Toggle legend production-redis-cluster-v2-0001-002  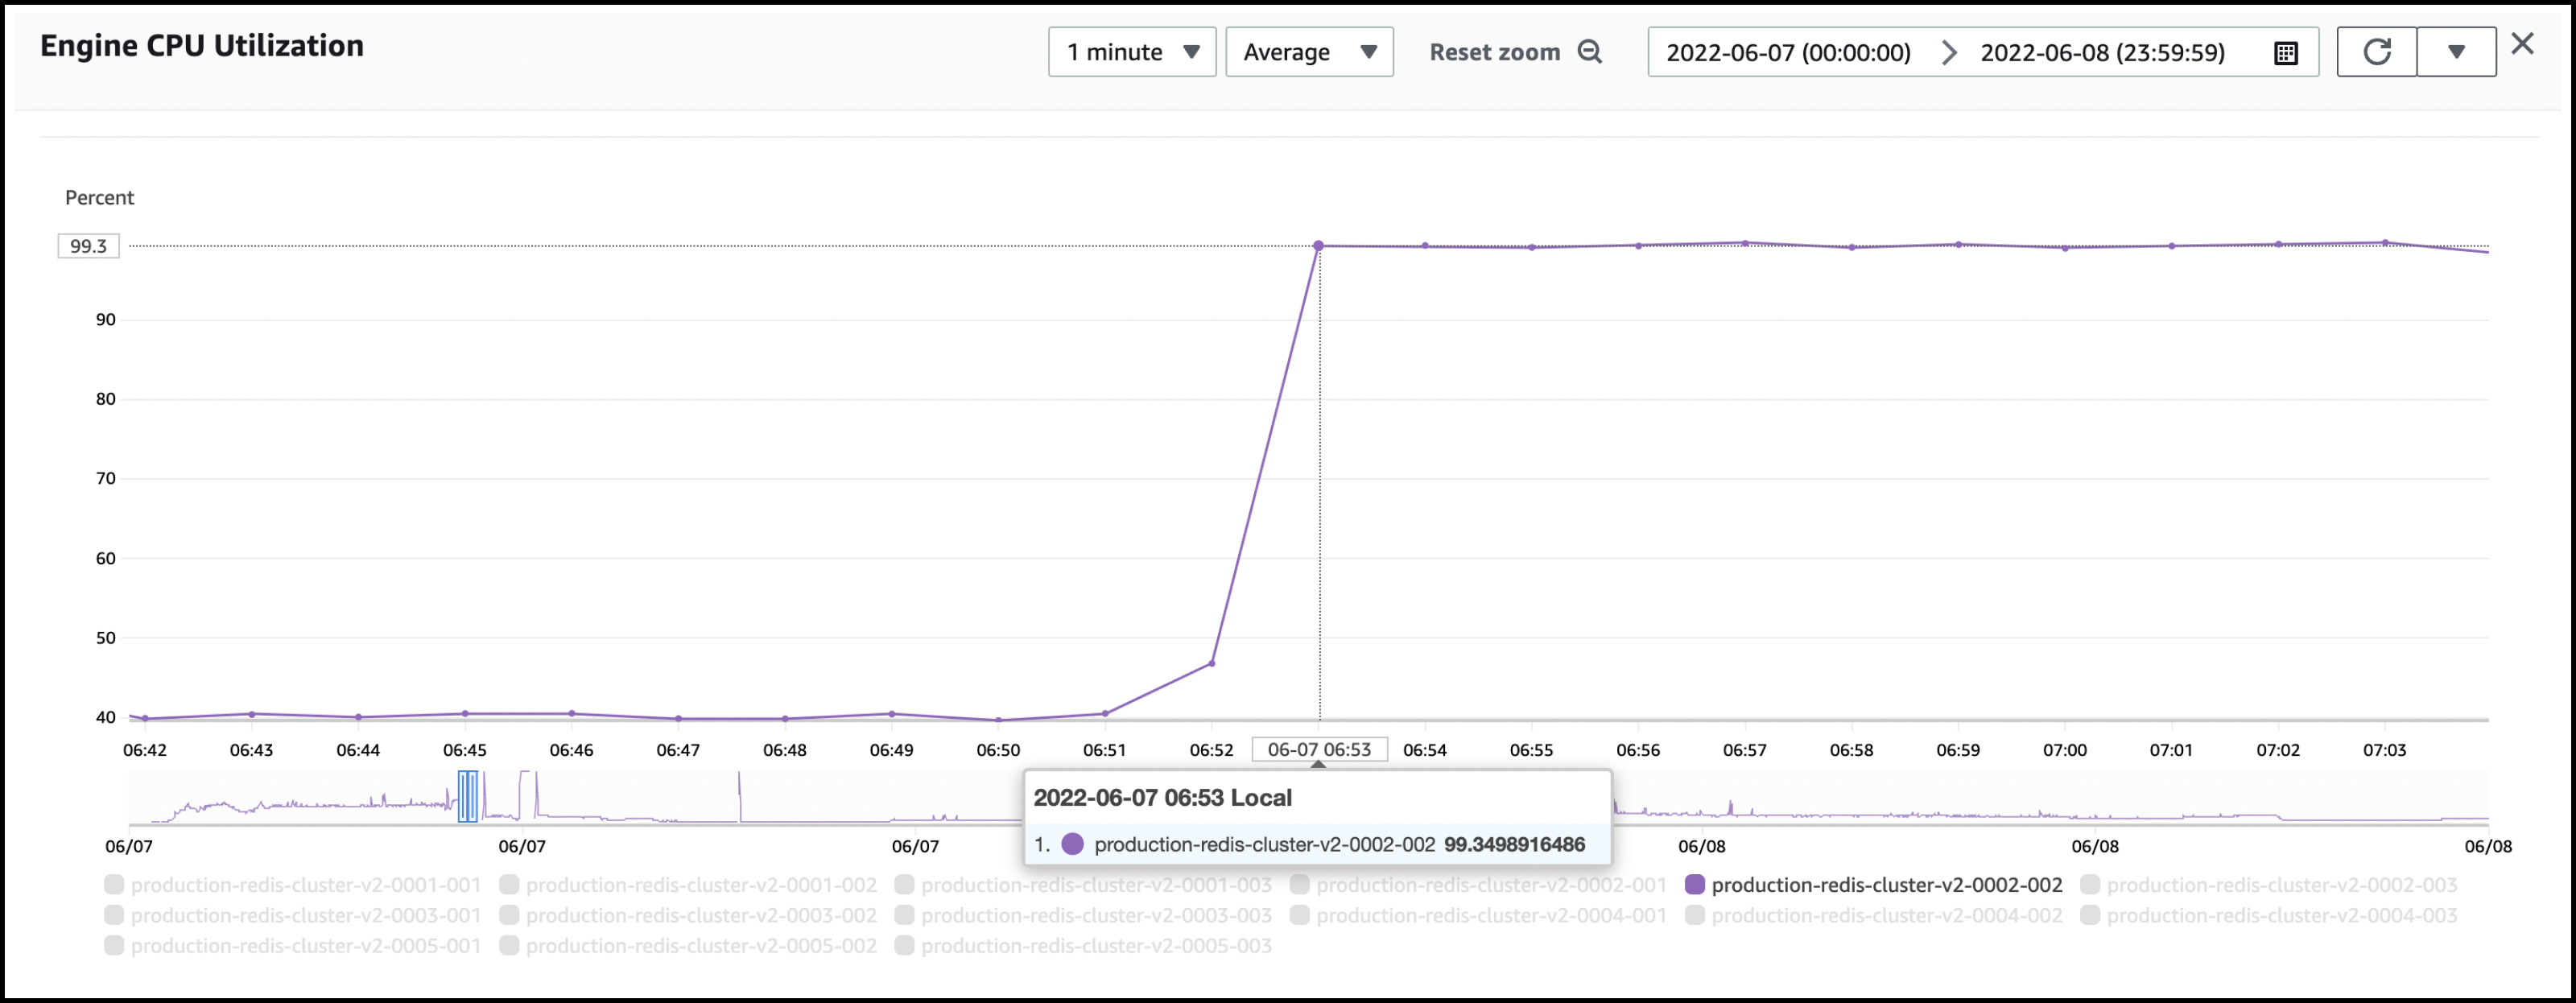coord(688,885)
